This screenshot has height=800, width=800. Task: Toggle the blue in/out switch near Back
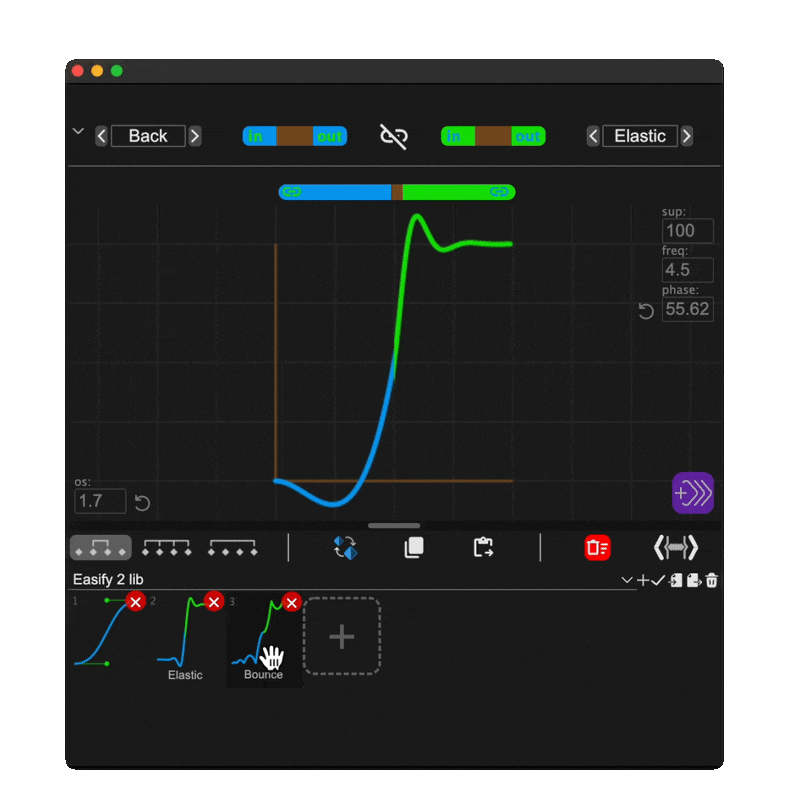(x=295, y=136)
